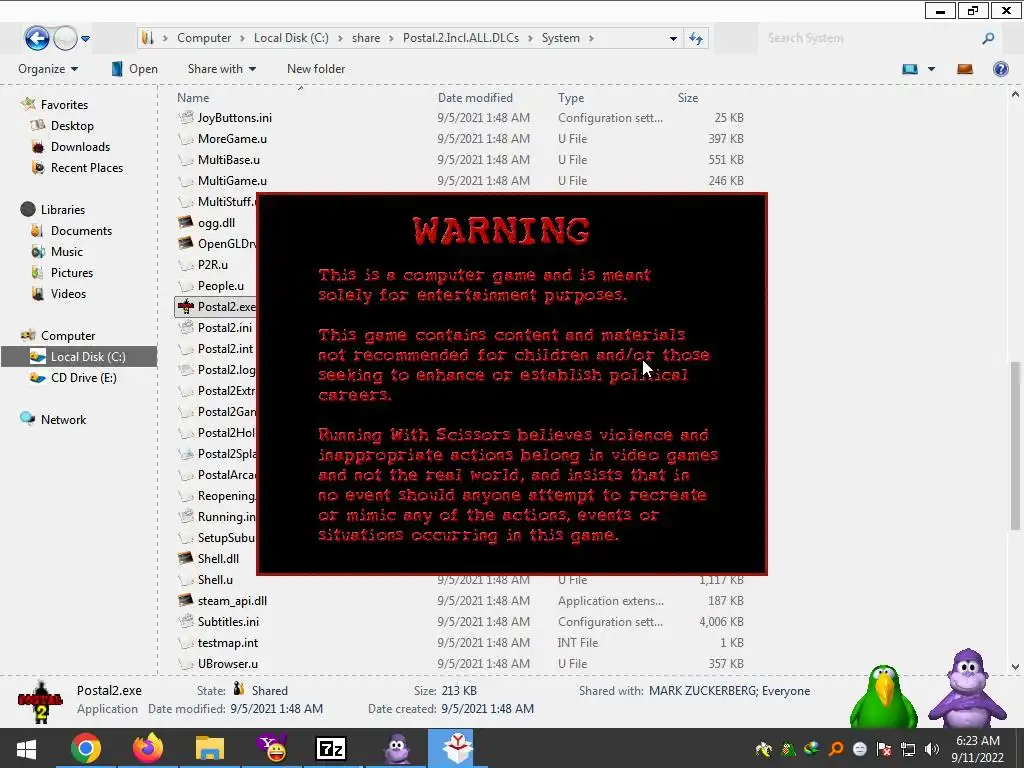Click Computer in the address breadcrumb
Image resolution: width=1024 pixels, height=768 pixels.
(x=204, y=38)
